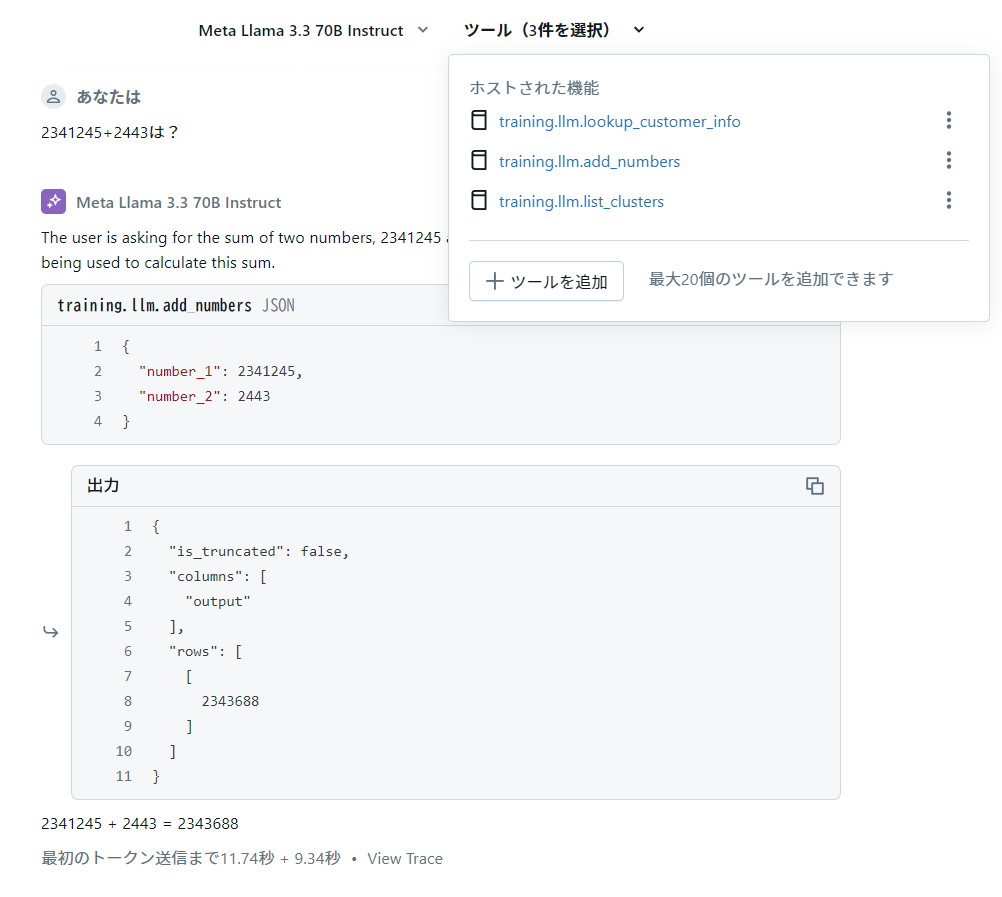Image resolution: width=1002 pixels, height=897 pixels.
Task: Click the 出力 panel header
Action: pyautogui.click(x=456, y=486)
